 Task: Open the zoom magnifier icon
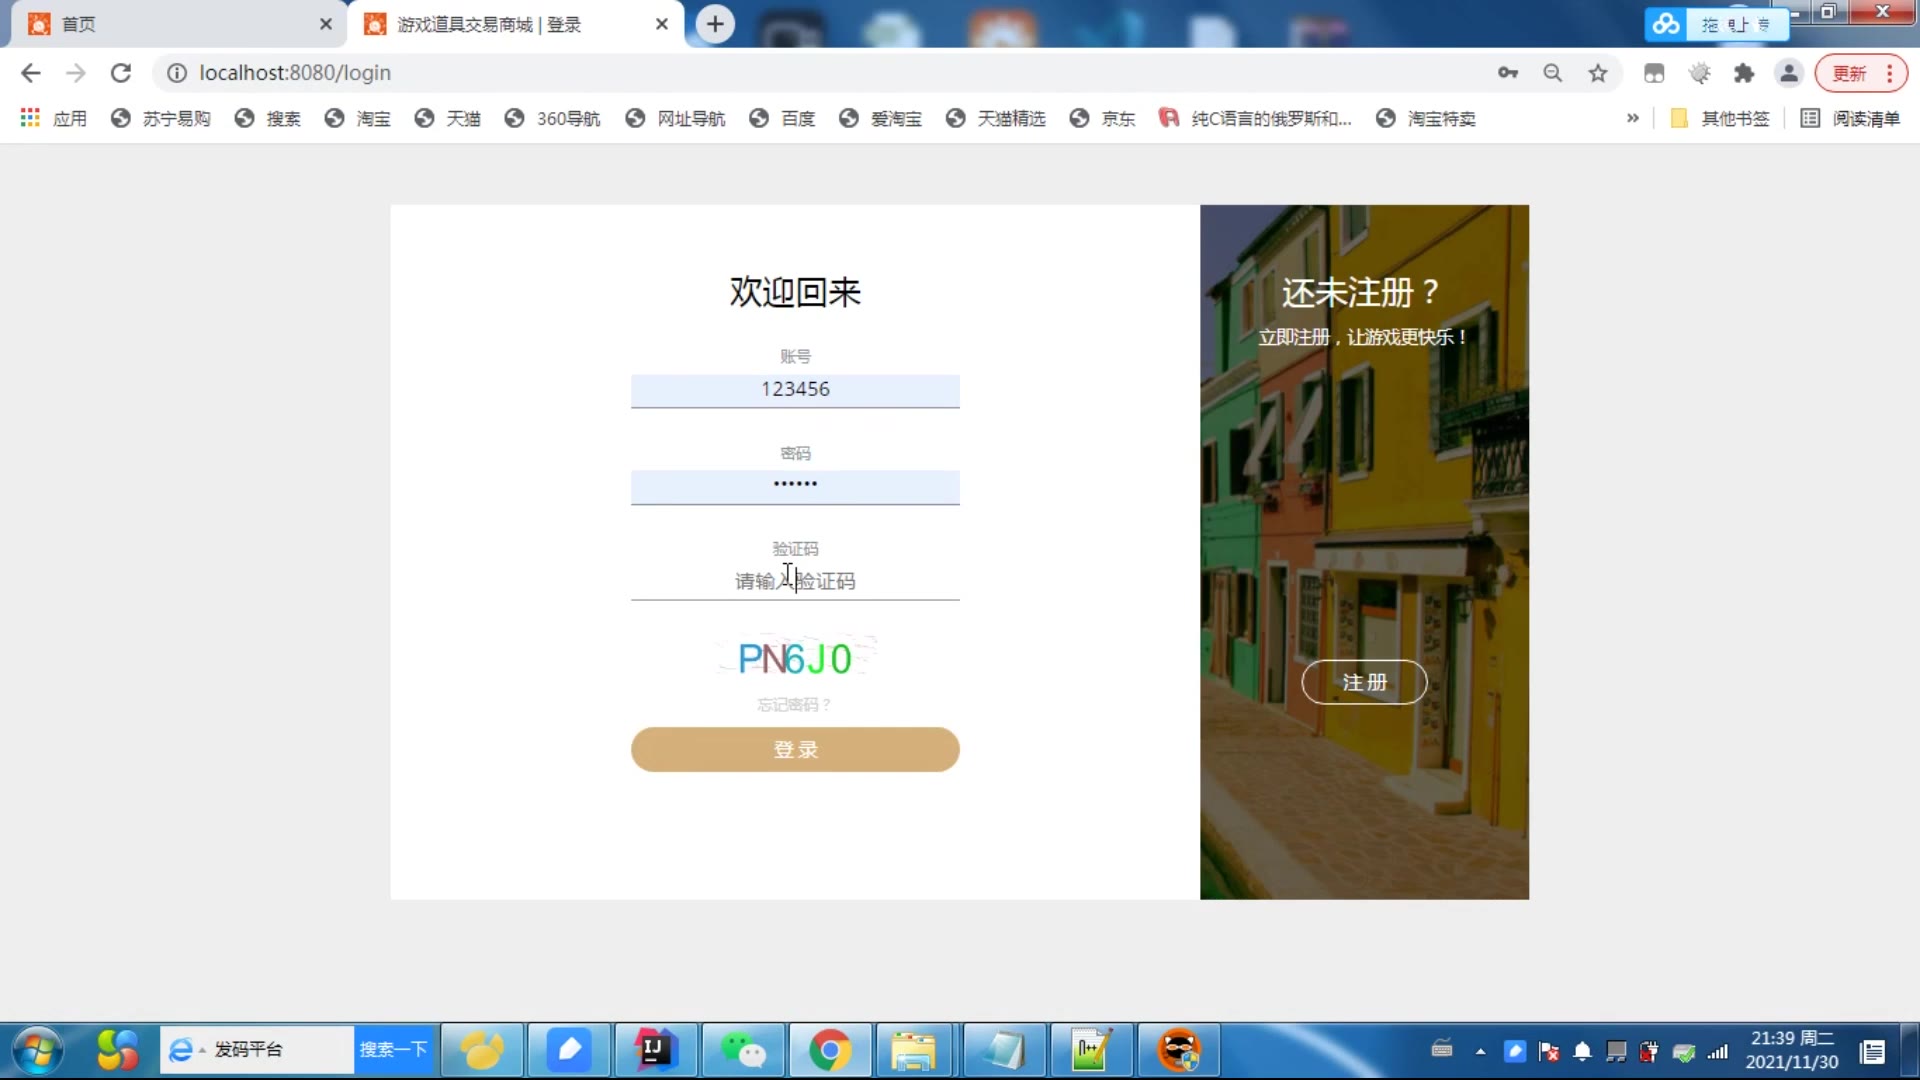coord(1553,73)
